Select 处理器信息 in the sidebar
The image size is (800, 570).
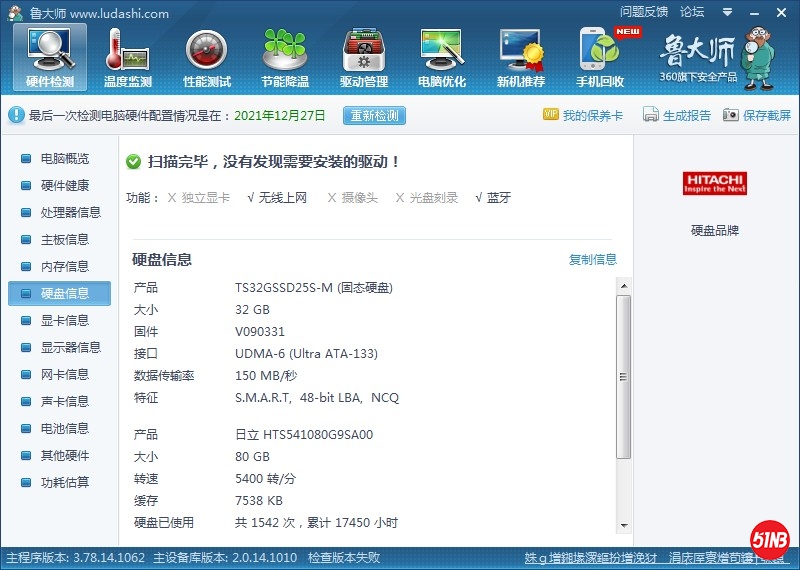70,213
